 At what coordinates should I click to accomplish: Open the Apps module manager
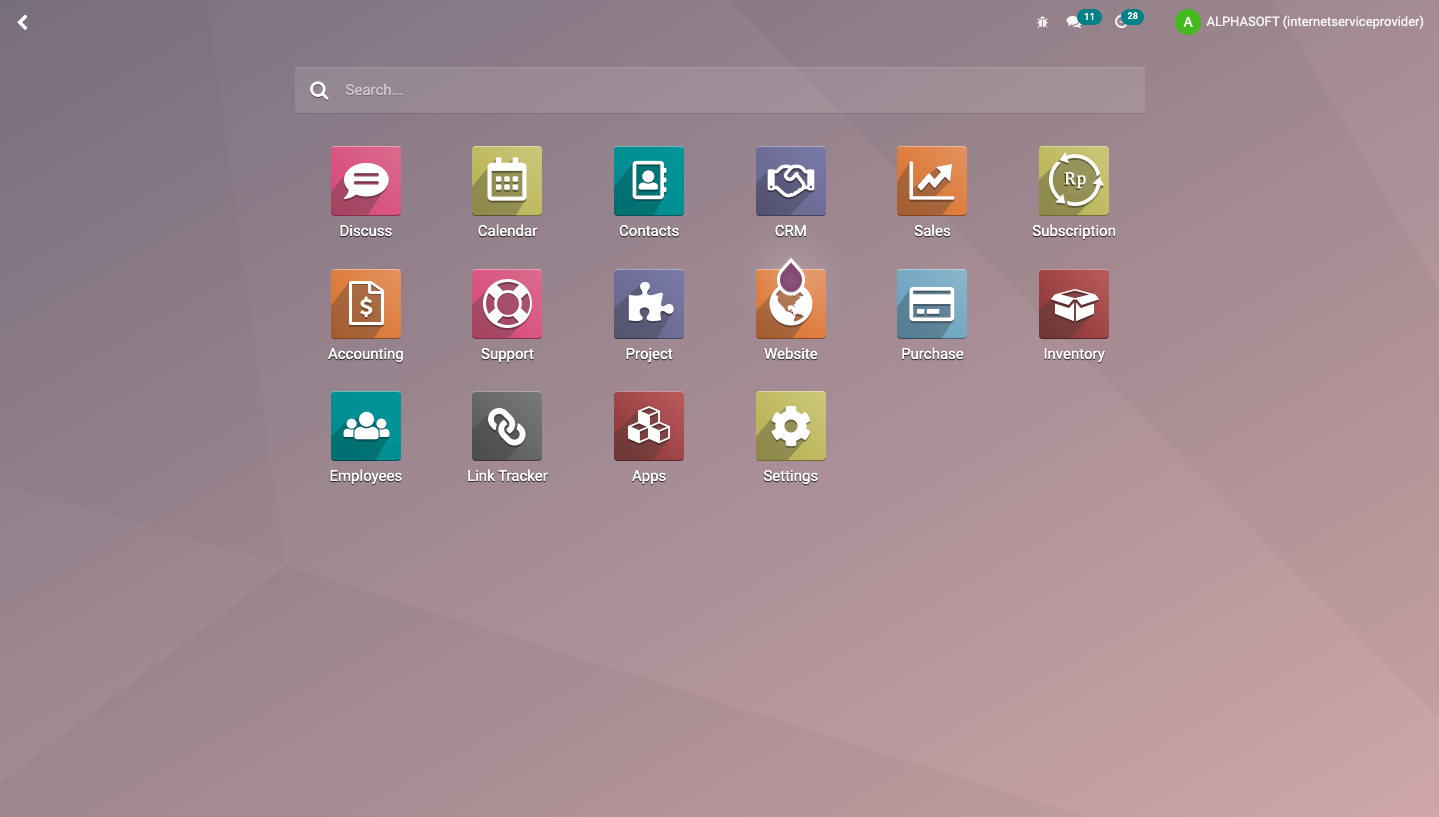click(649, 426)
